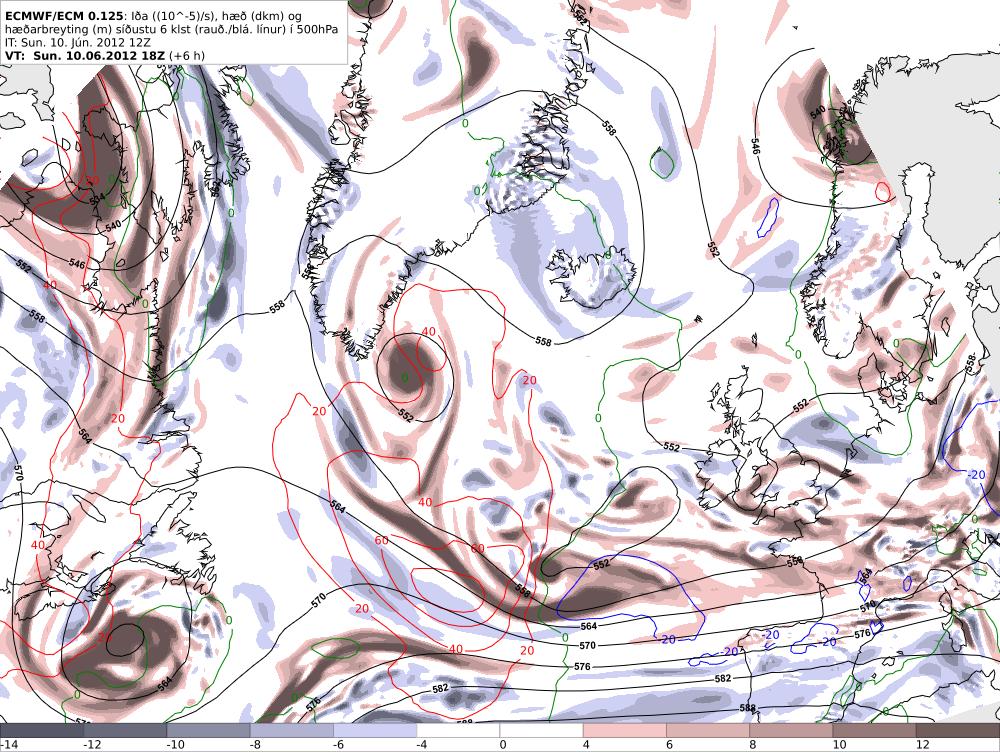Click the colorbar swatch between 8 and 10

pyautogui.click(x=791, y=730)
